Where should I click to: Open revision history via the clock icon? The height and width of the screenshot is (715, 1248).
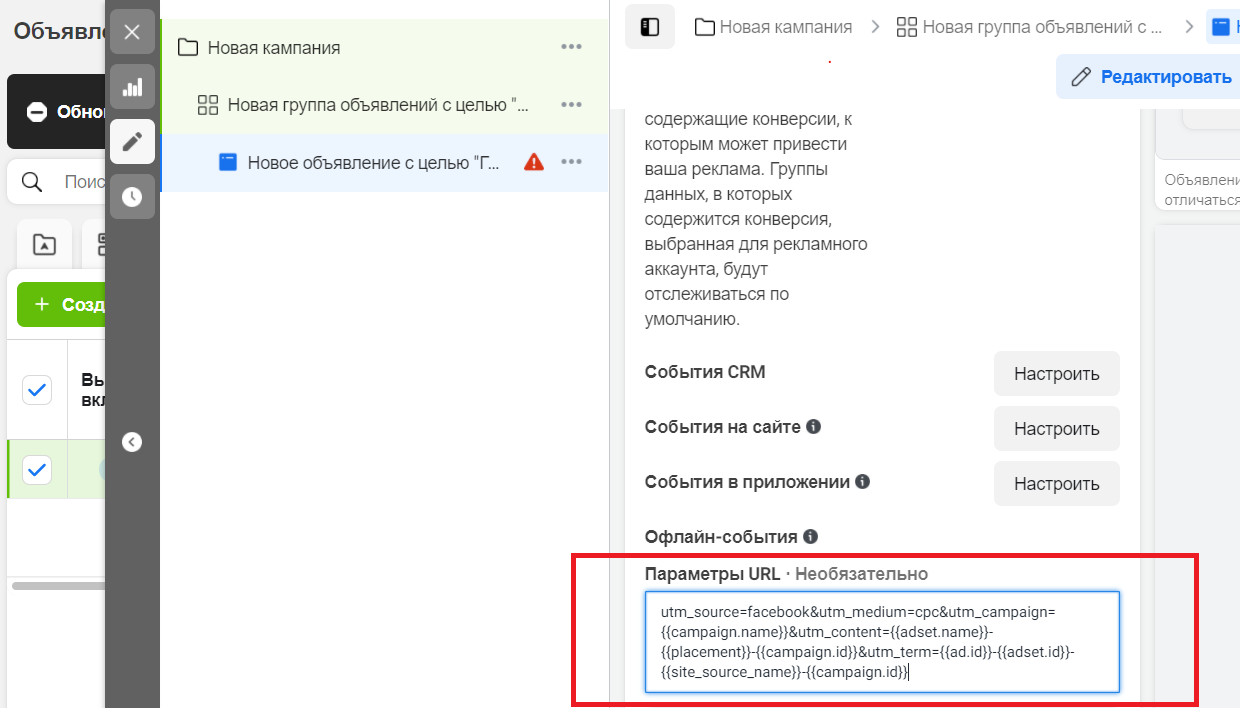click(x=131, y=196)
